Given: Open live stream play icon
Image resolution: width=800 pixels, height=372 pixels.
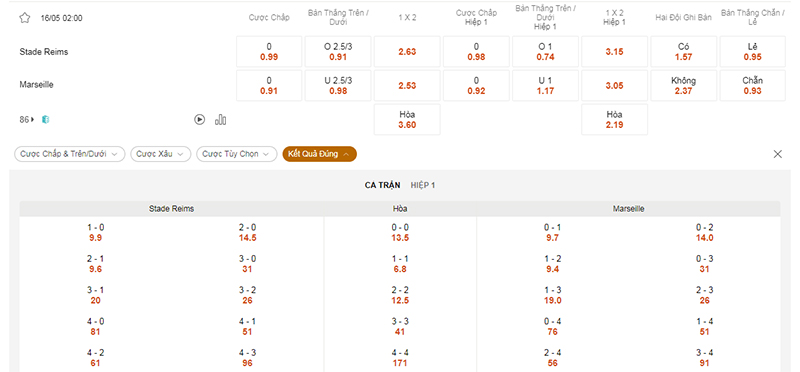Looking at the screenshot, I should (199, 119).
